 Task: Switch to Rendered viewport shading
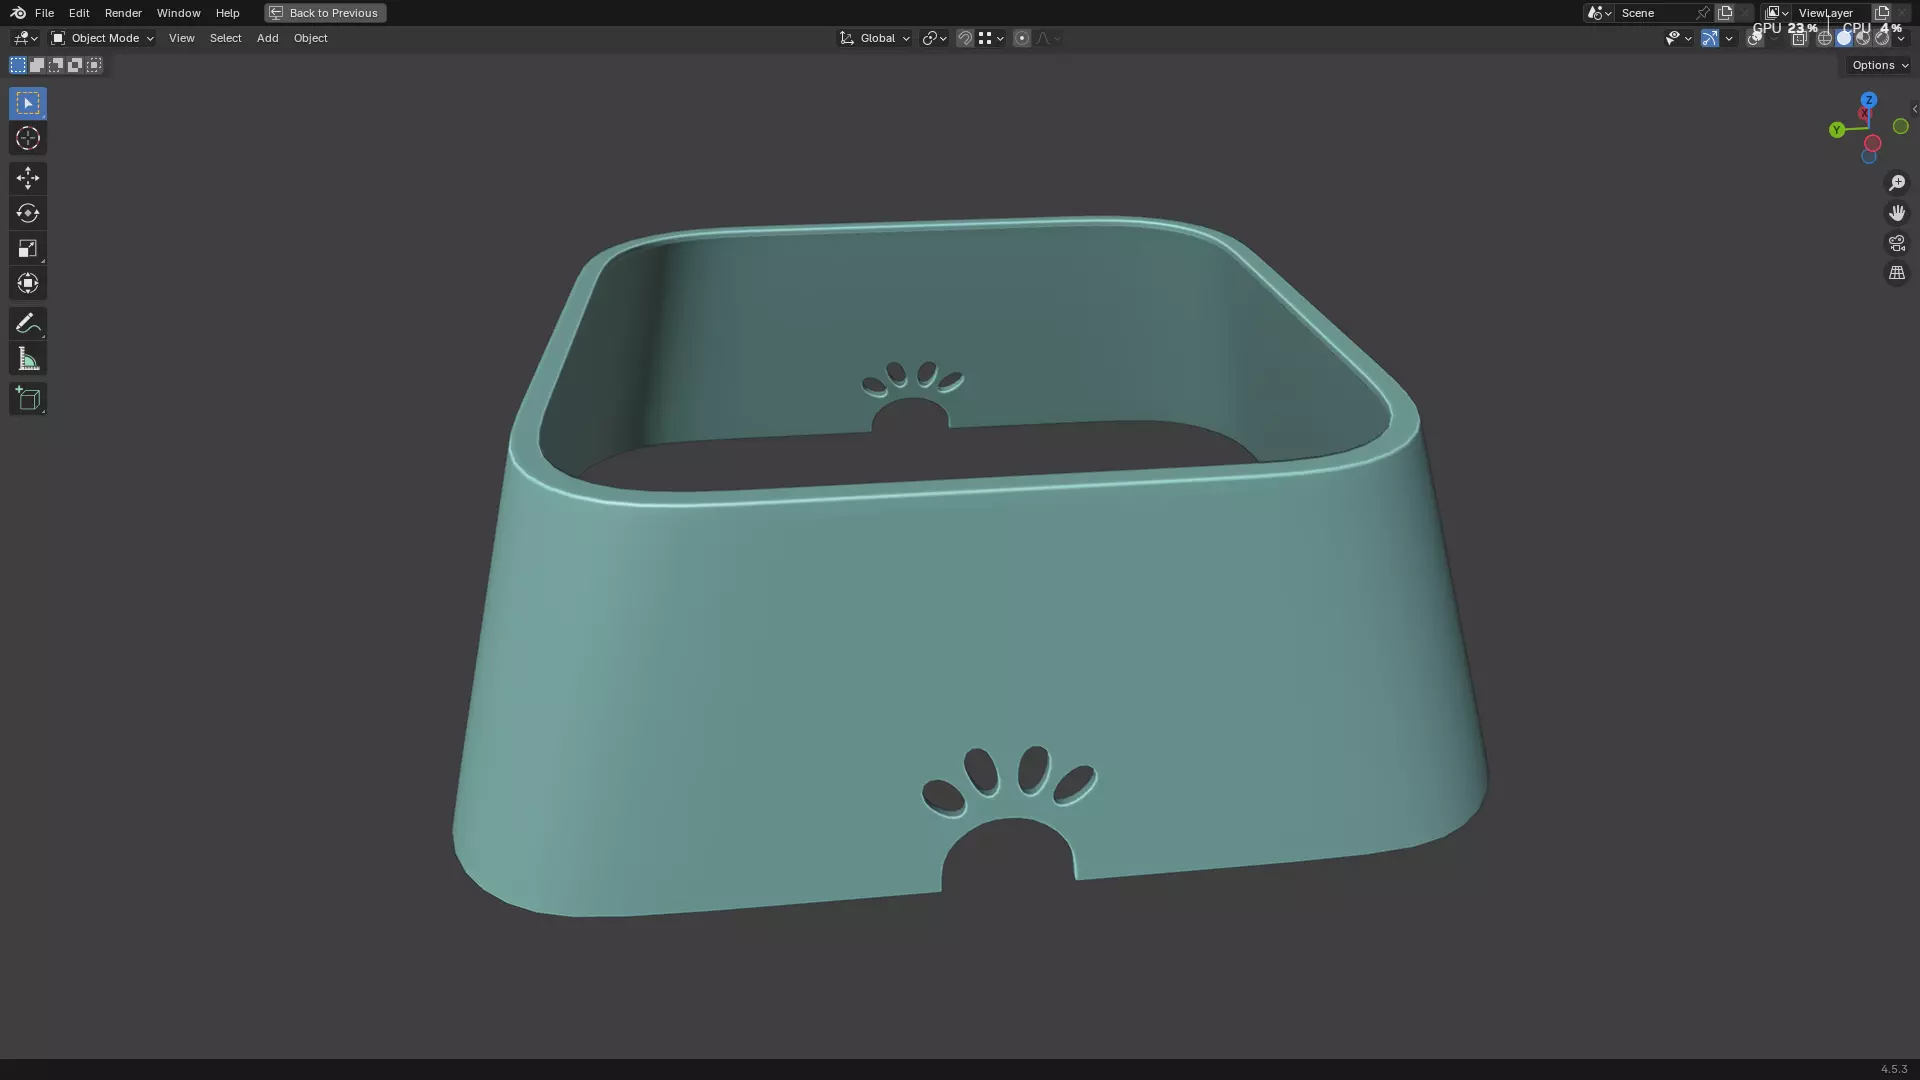(1882, 38)
